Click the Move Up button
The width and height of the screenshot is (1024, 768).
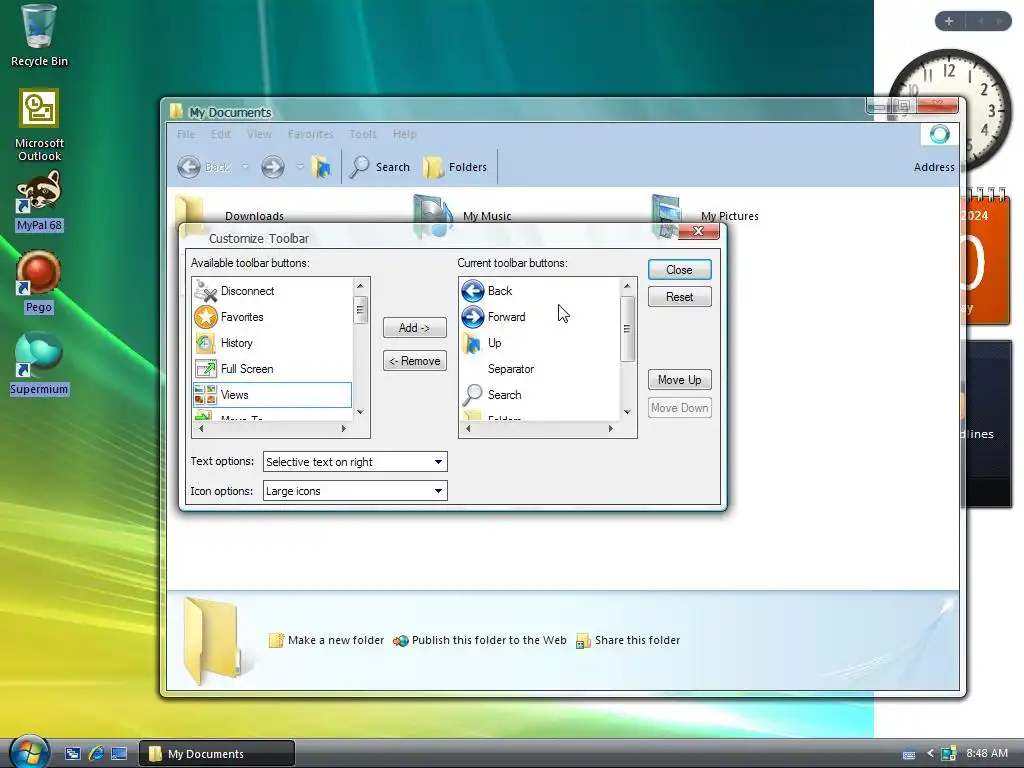(x=680, y=380)
